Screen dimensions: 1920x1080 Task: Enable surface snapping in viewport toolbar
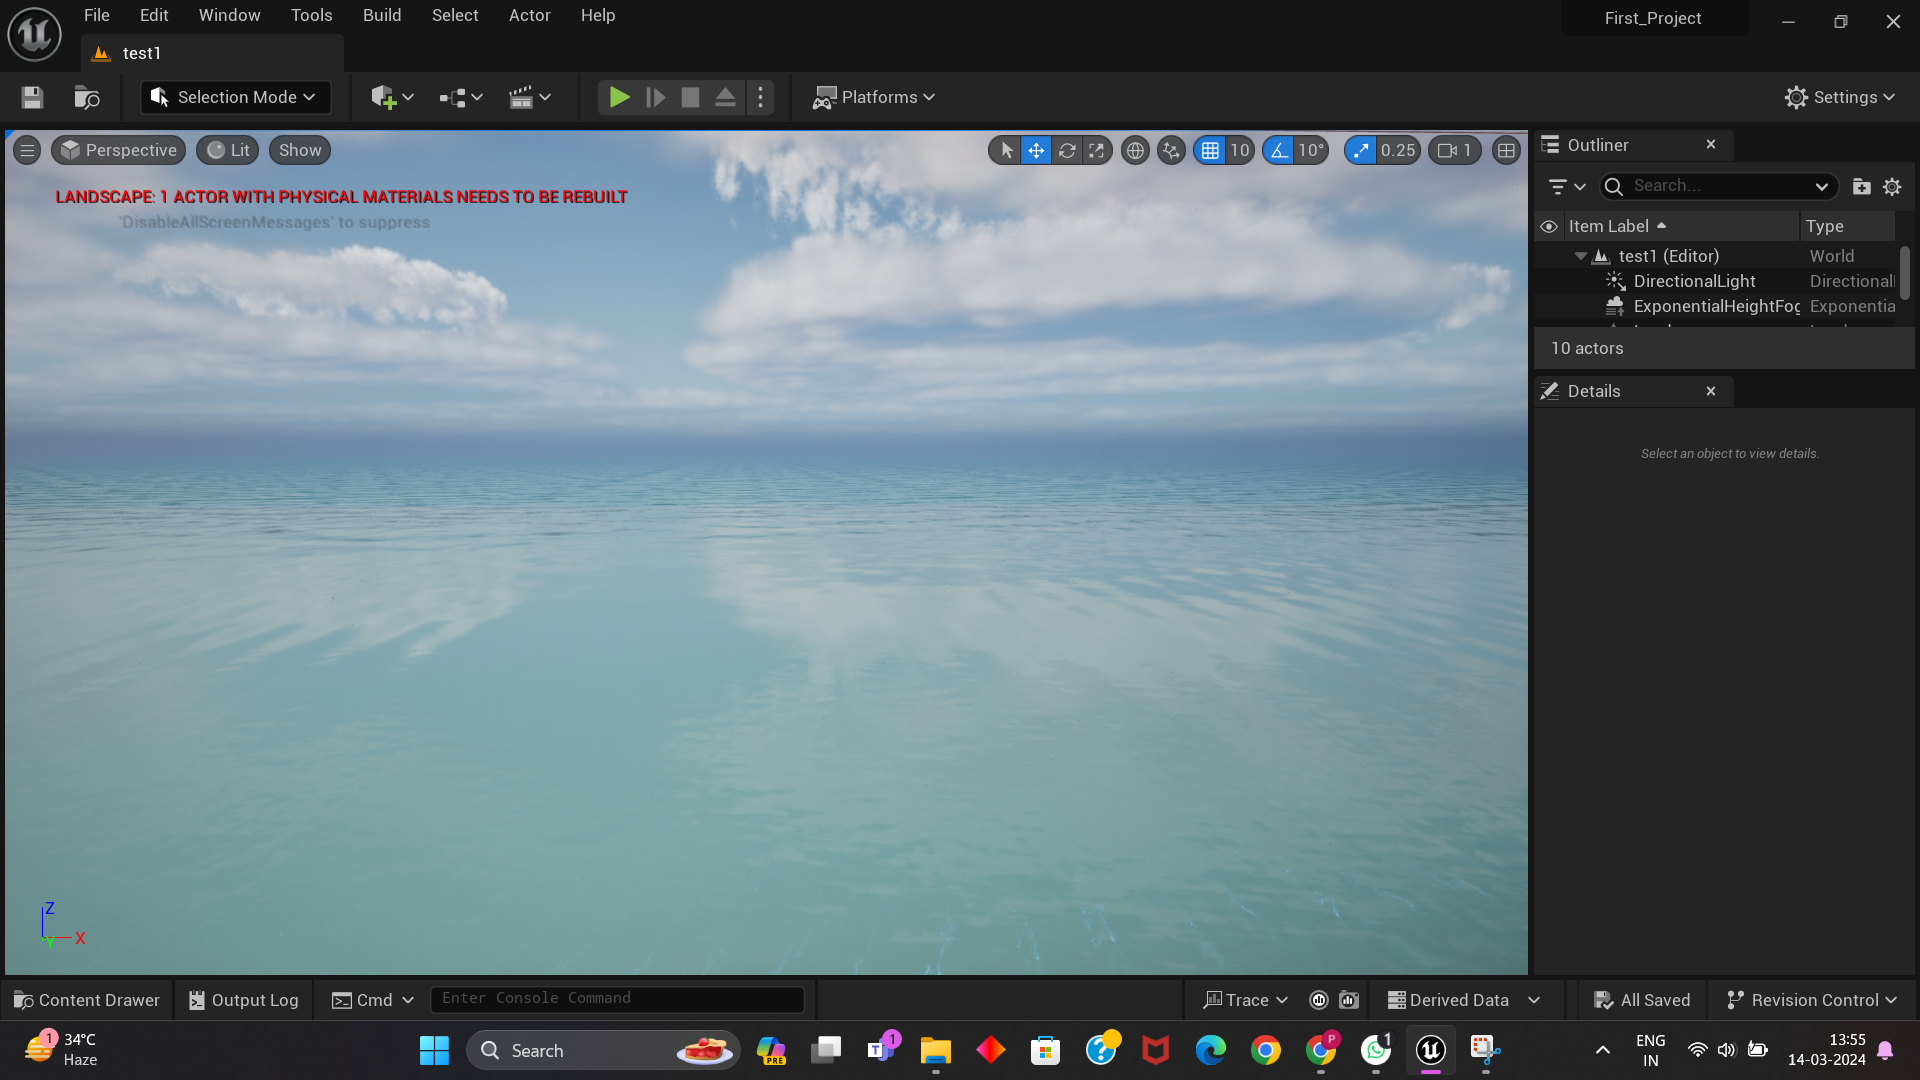tap(1170, 150)
